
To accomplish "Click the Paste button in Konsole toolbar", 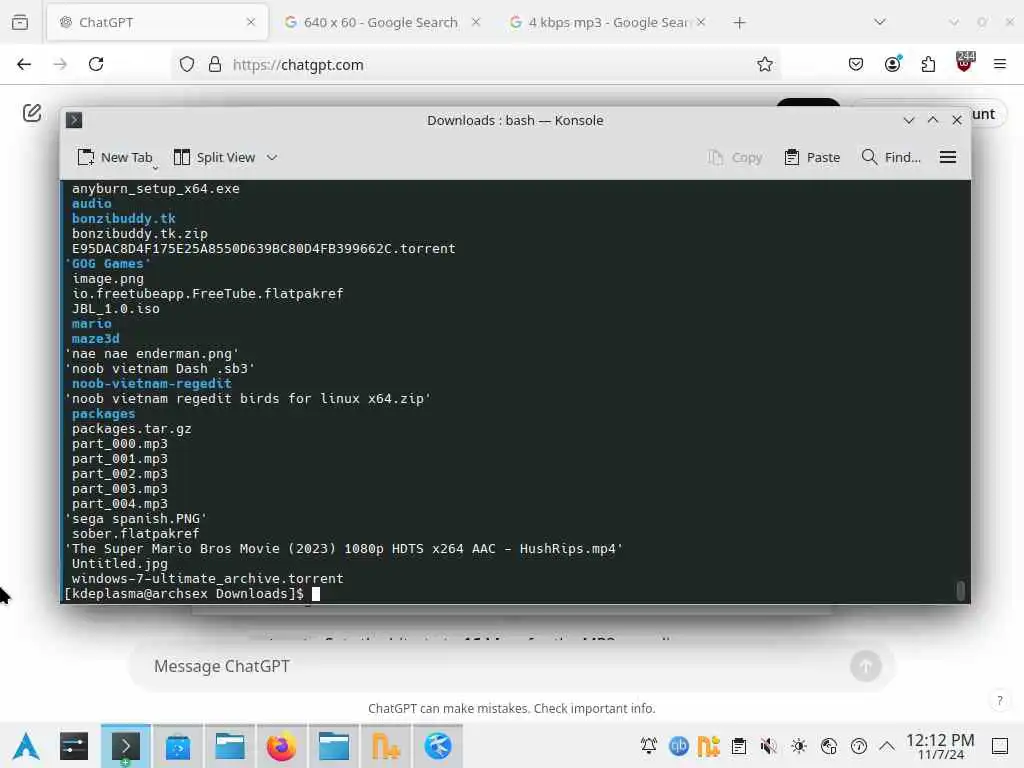I will click(x=812, y=157).
